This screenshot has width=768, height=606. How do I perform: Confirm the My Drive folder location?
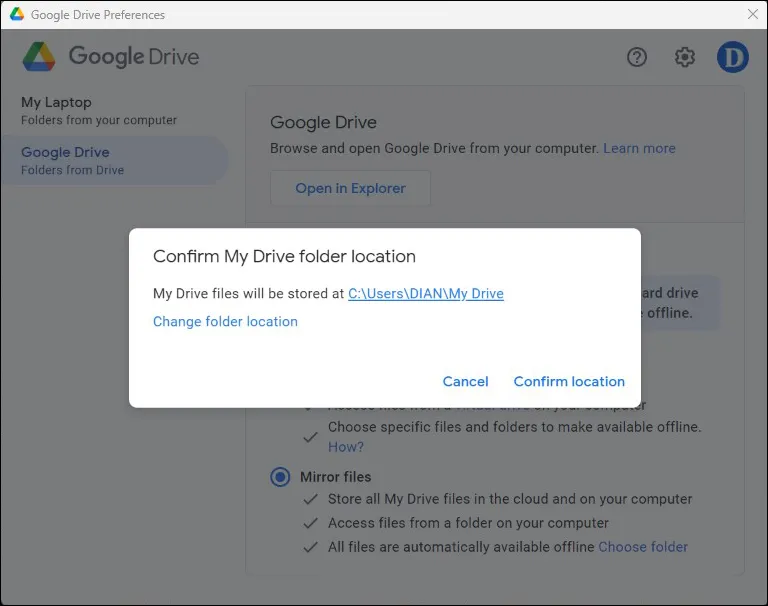569,381
